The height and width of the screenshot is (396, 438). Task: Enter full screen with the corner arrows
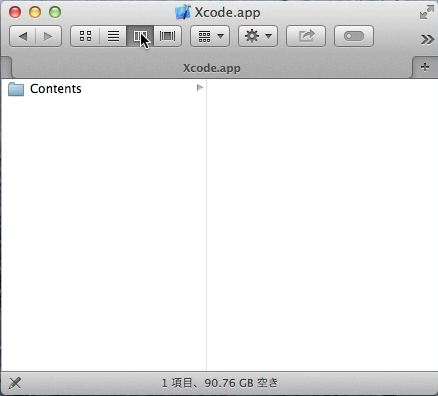(427, 12)
